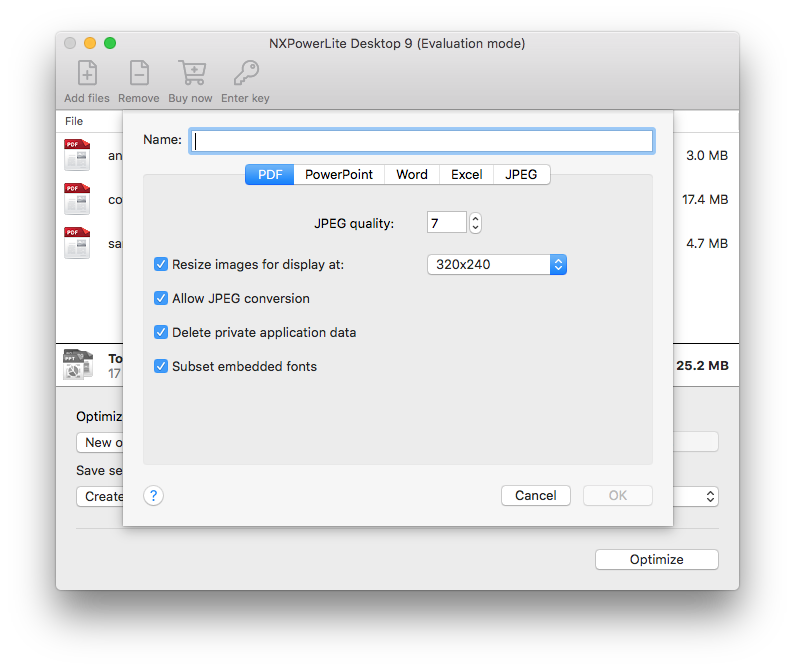Click the 25.2 MB total size
795x670 pixels.
tap(702, 366)
